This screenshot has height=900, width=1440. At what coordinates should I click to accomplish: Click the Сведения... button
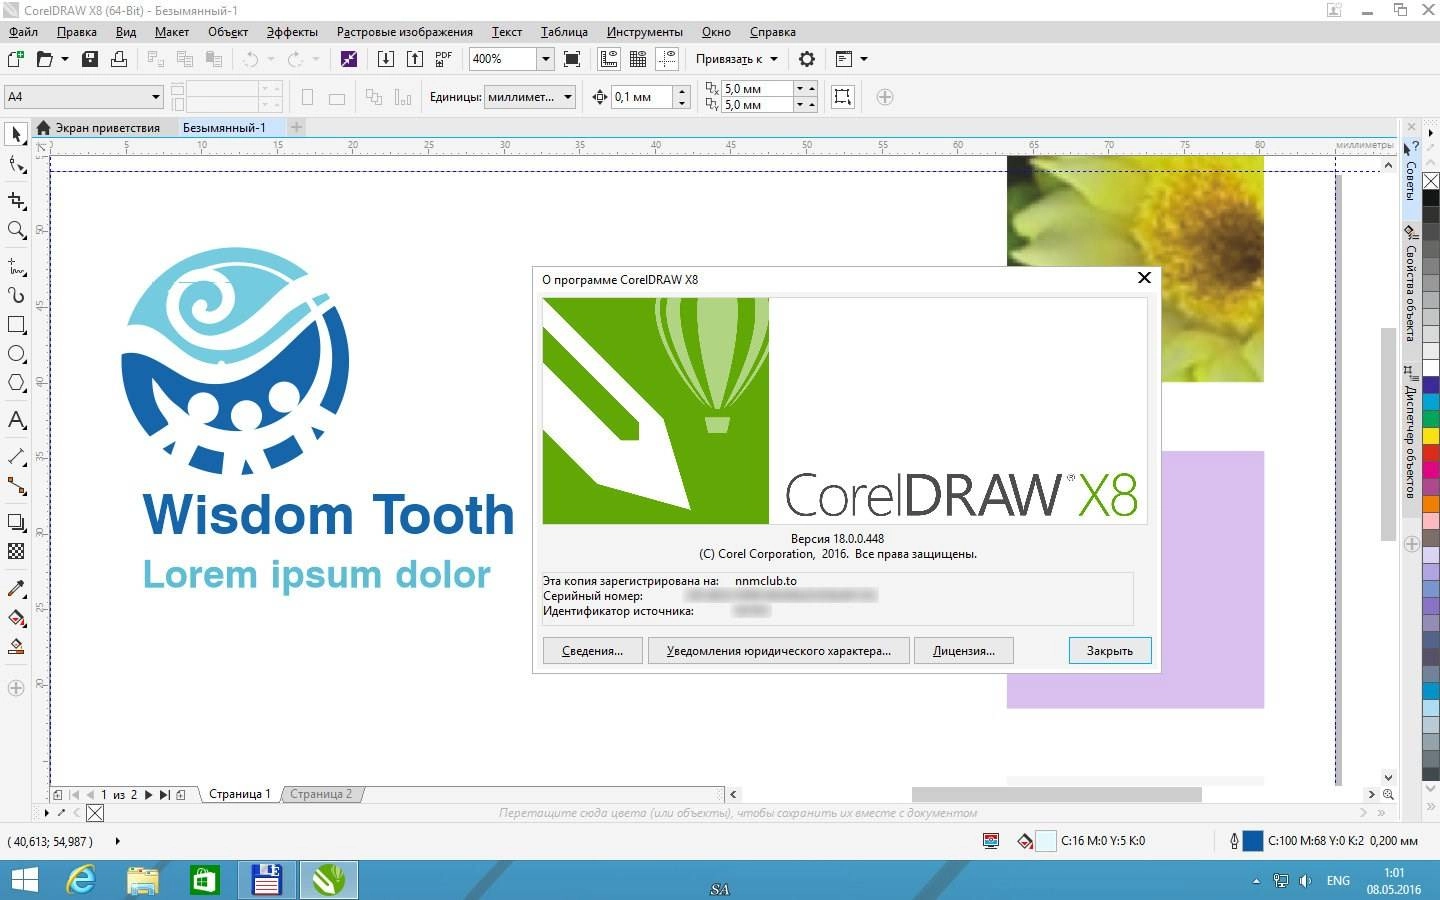point(592,651)
